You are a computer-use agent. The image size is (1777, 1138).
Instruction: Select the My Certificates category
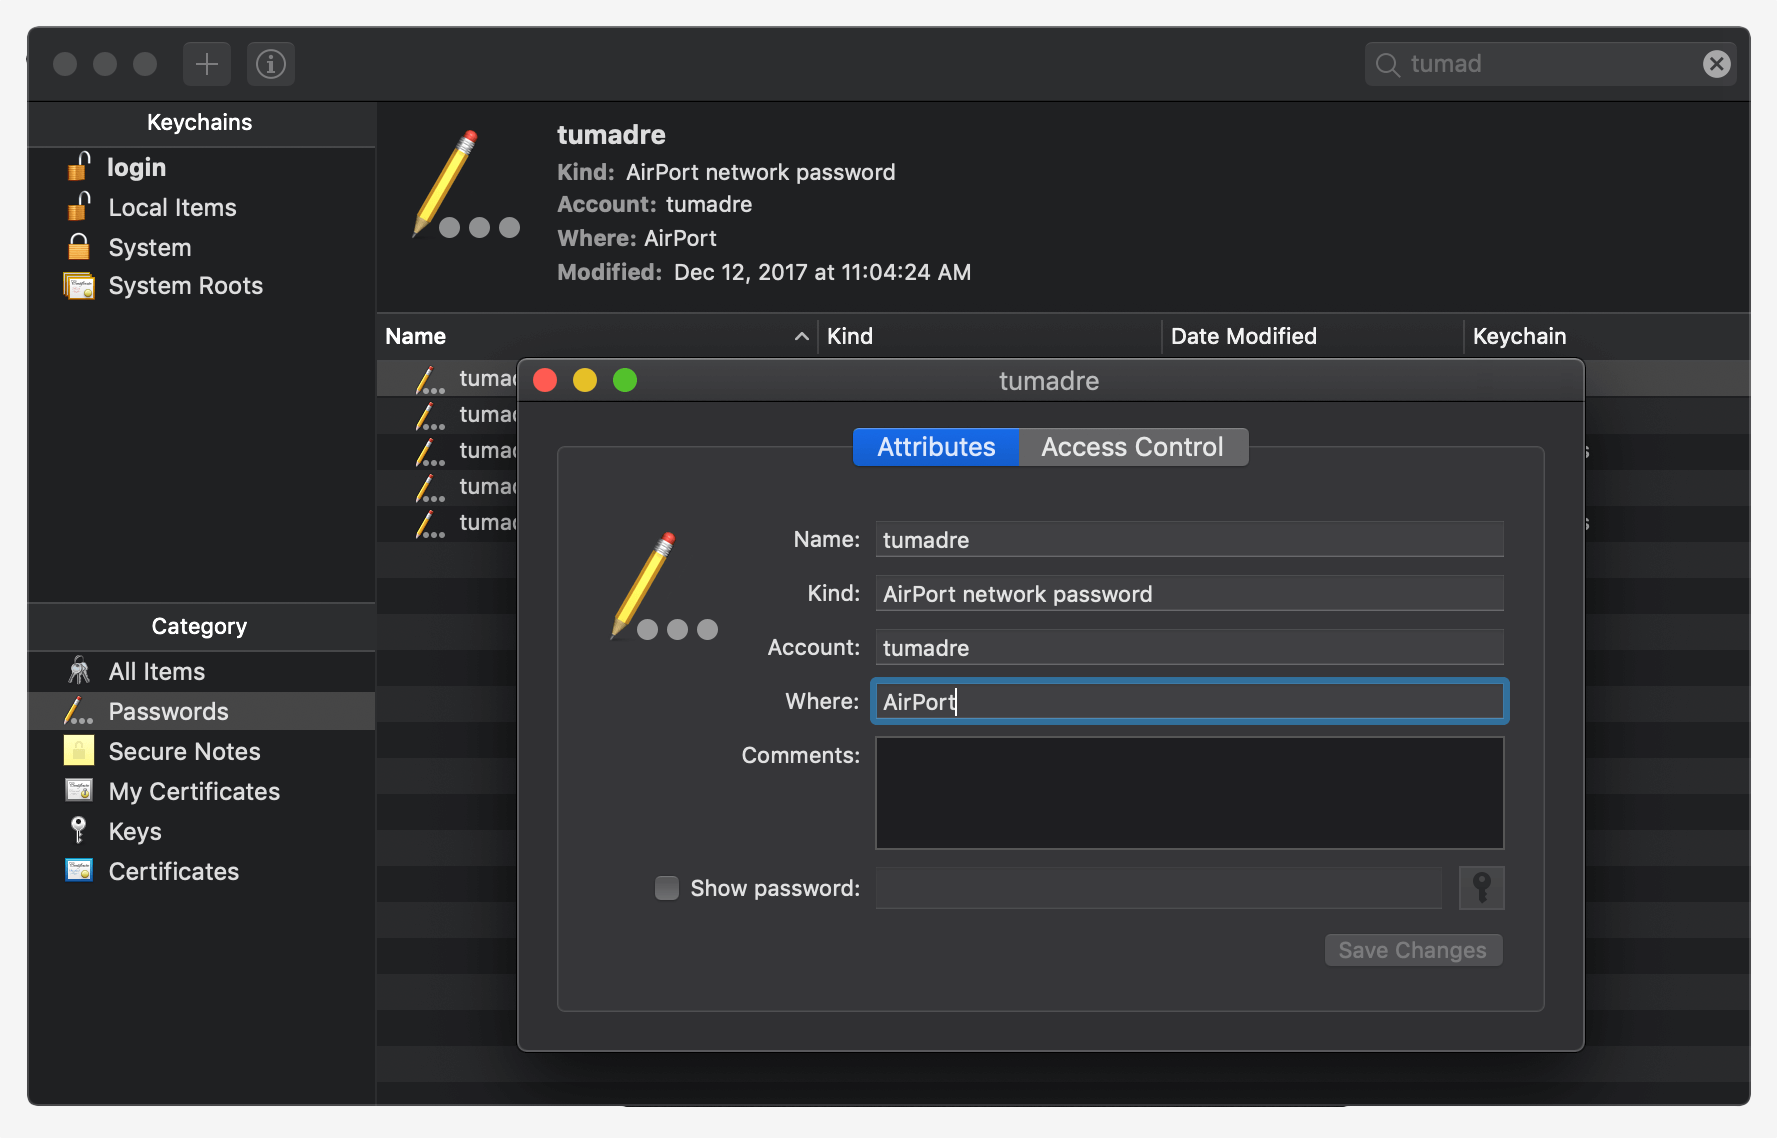[x=194, y=792]
